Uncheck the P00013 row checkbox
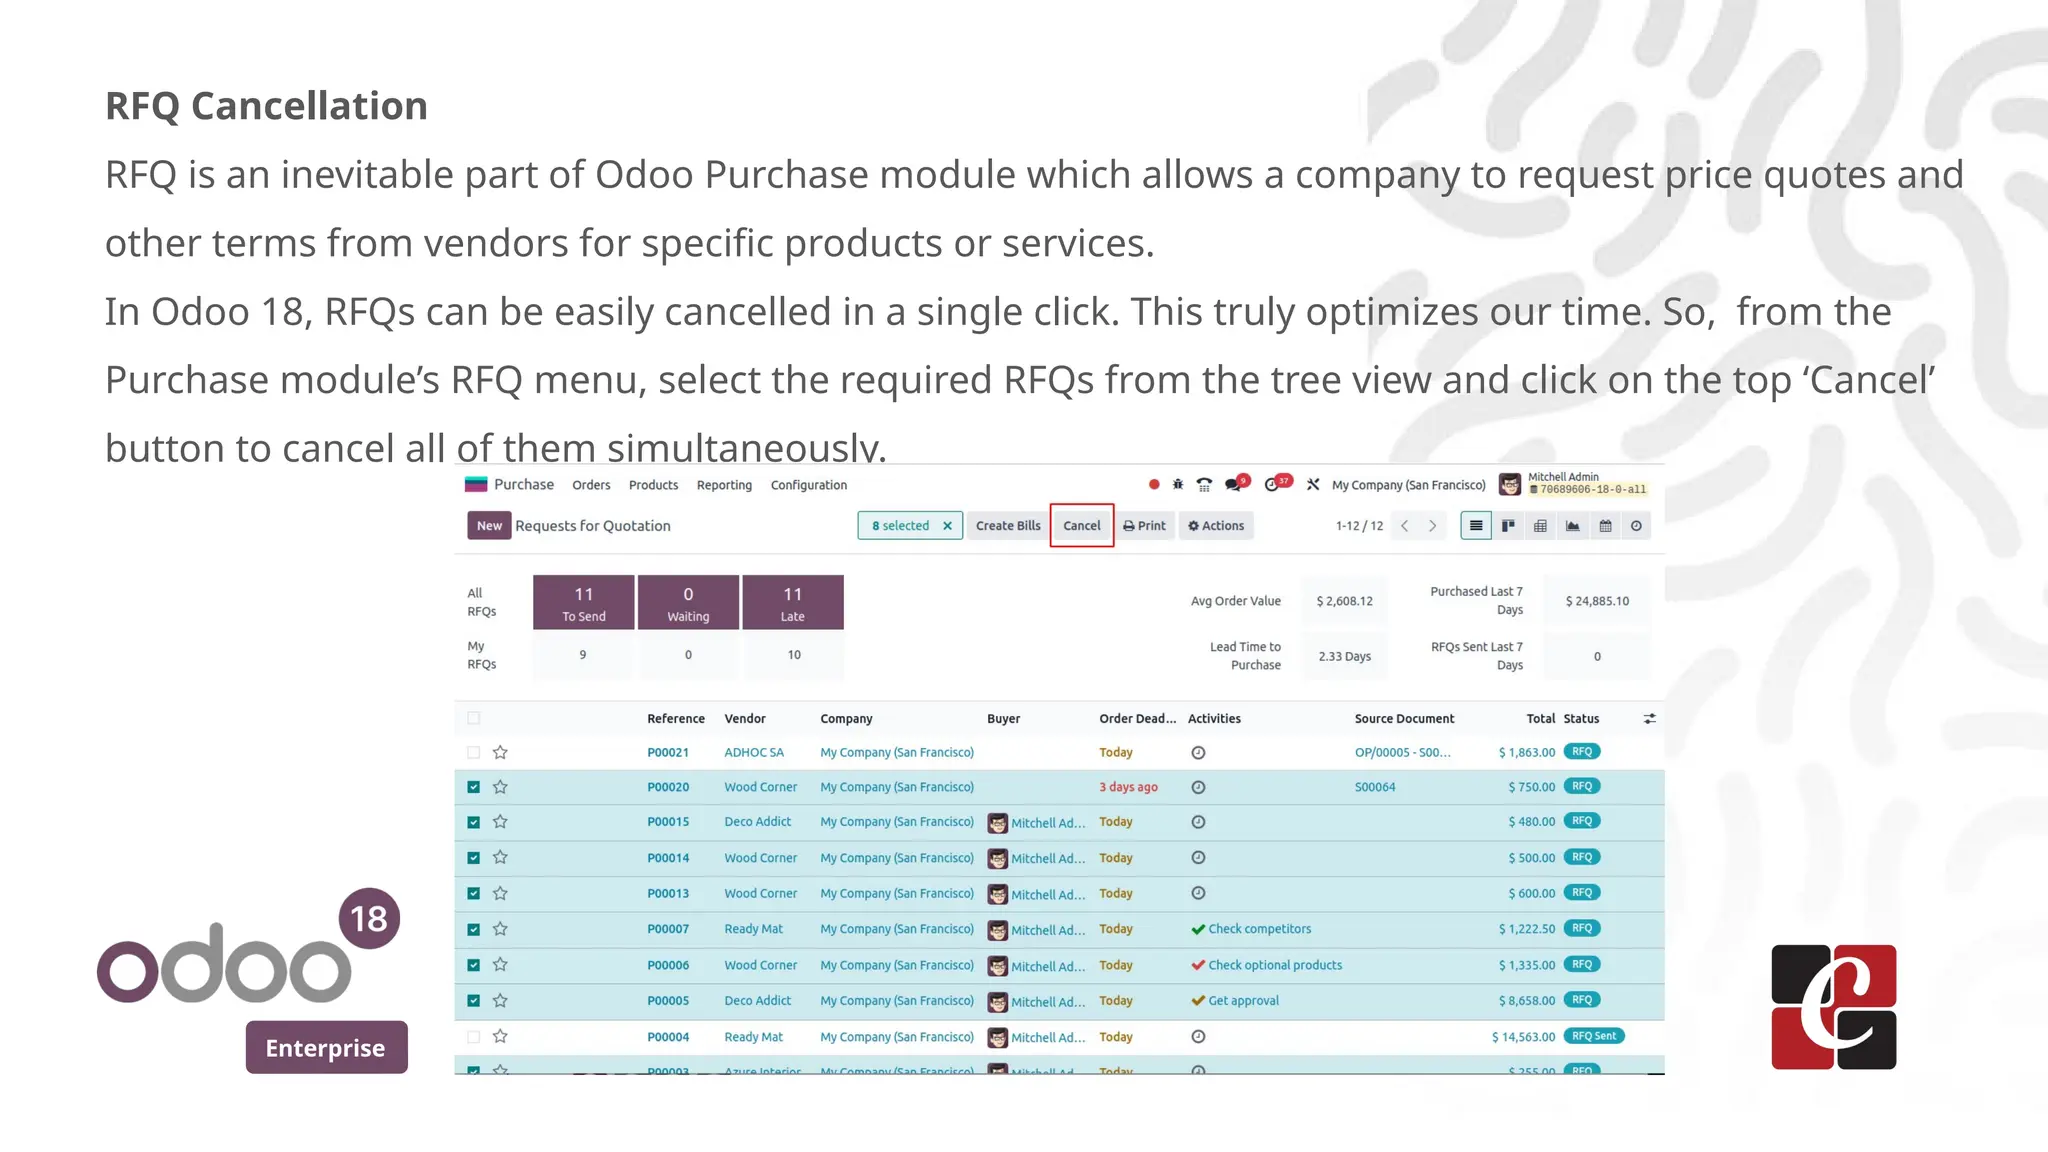Image resolution: width=2048 pixels, height=1152 pixels. pyautogui.click(x=474, y=894)
